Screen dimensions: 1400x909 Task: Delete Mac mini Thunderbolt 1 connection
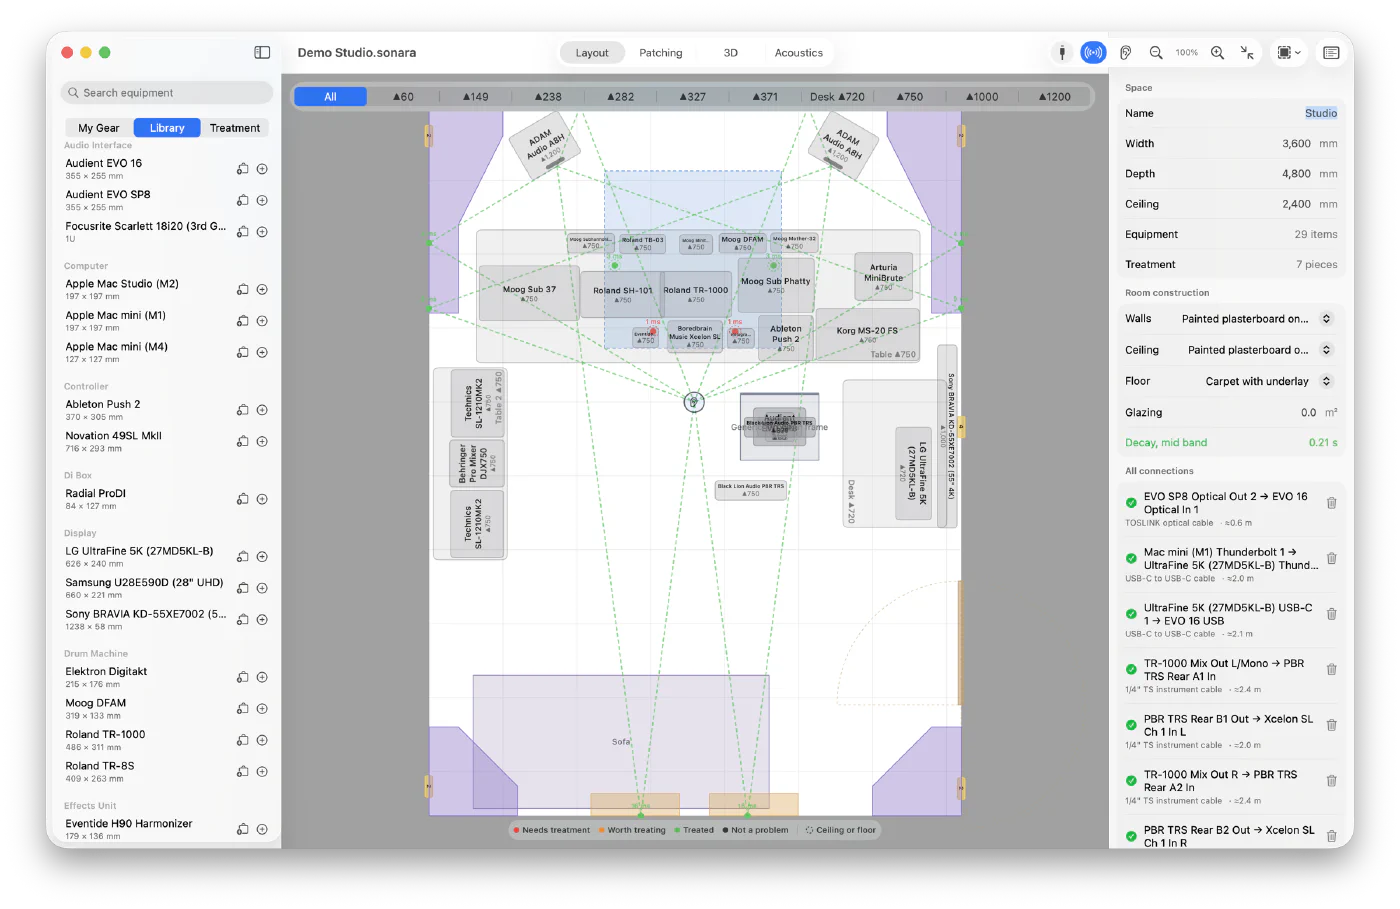tap(1331, 559)
